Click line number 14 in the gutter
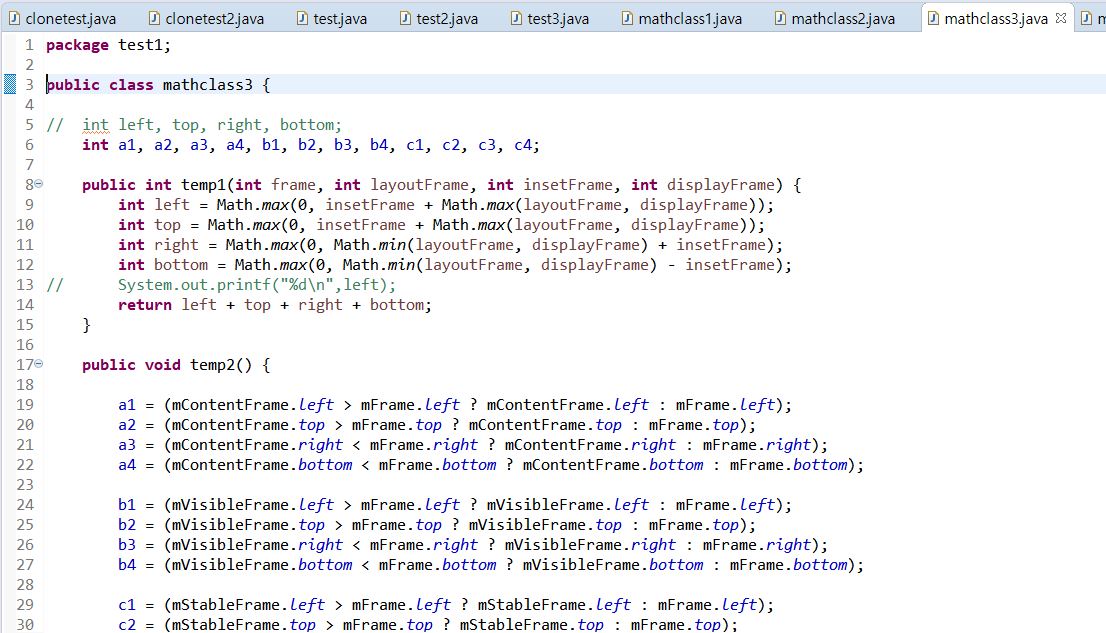Image resolution: width=1106 pixels, height=633 pixels. coord(25,305)
